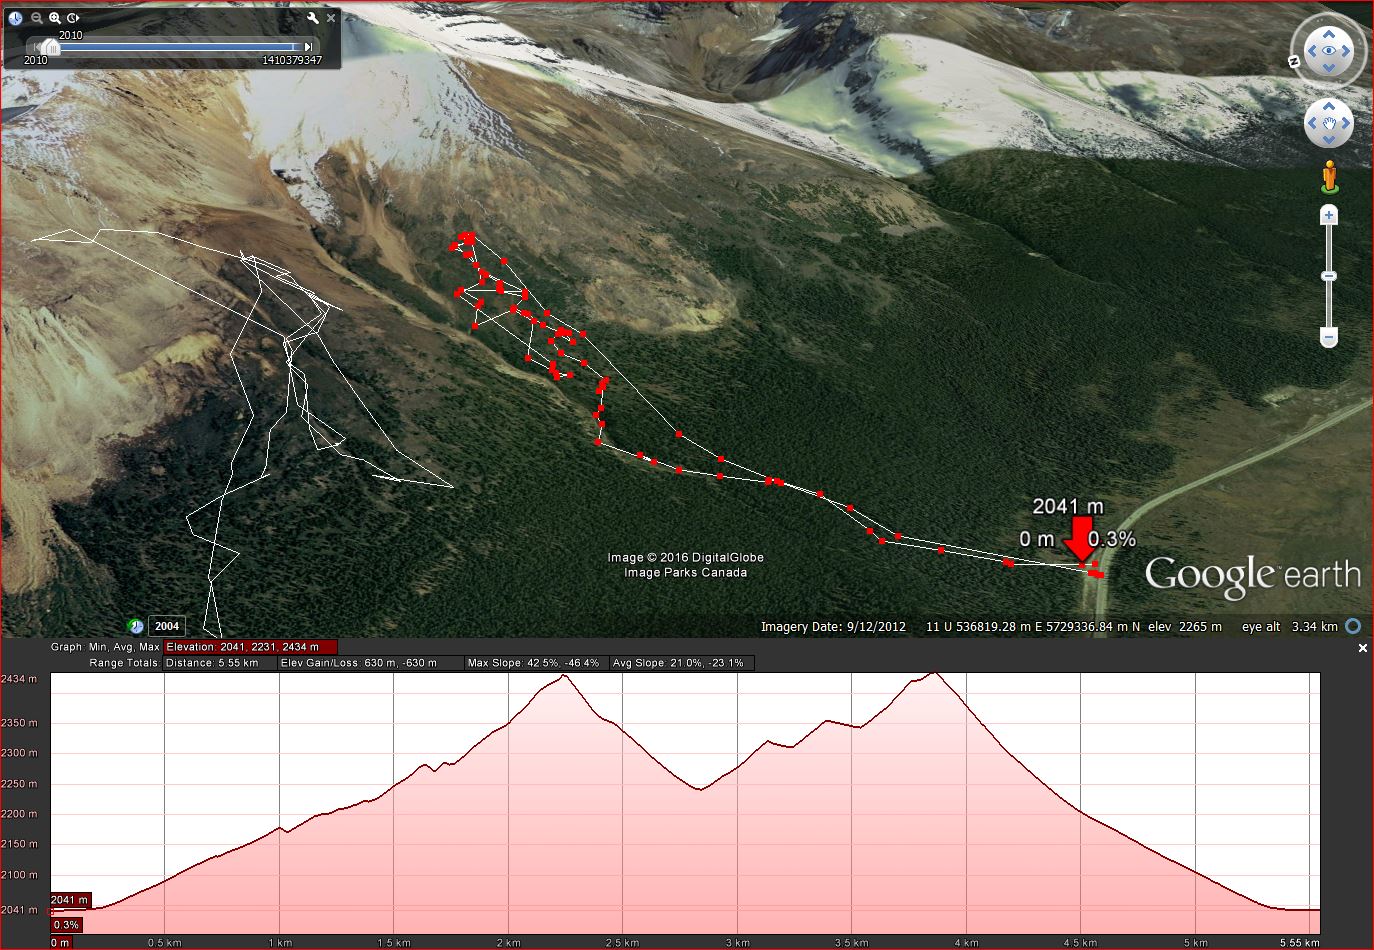Zoom in the time slider range

55,18
